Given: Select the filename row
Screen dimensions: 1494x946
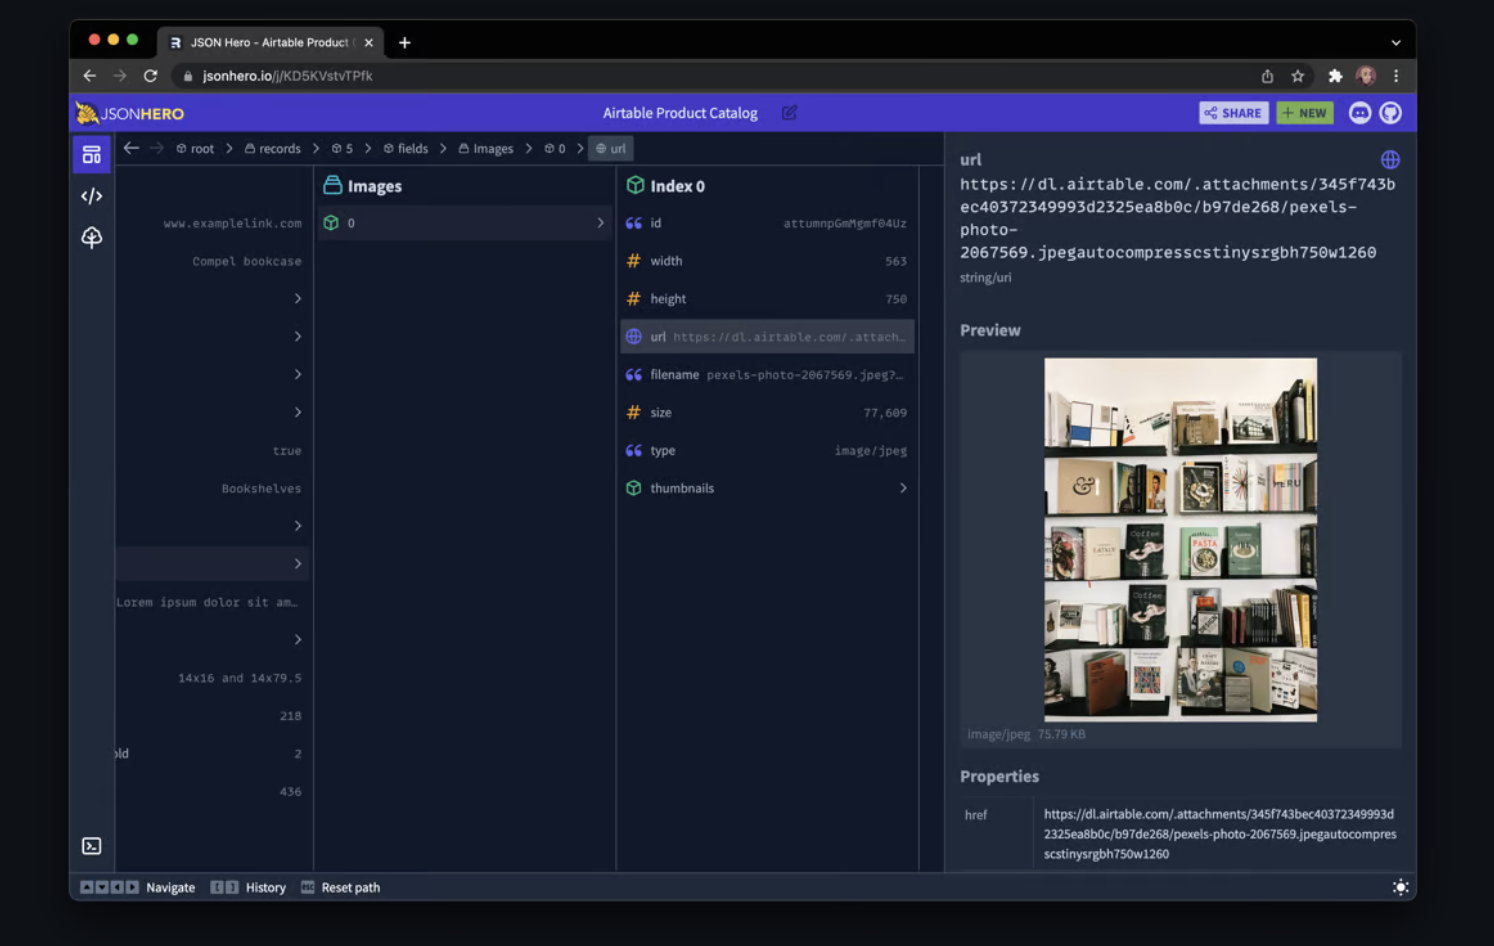Looking at the screenshot, I should tap(767, 375).
